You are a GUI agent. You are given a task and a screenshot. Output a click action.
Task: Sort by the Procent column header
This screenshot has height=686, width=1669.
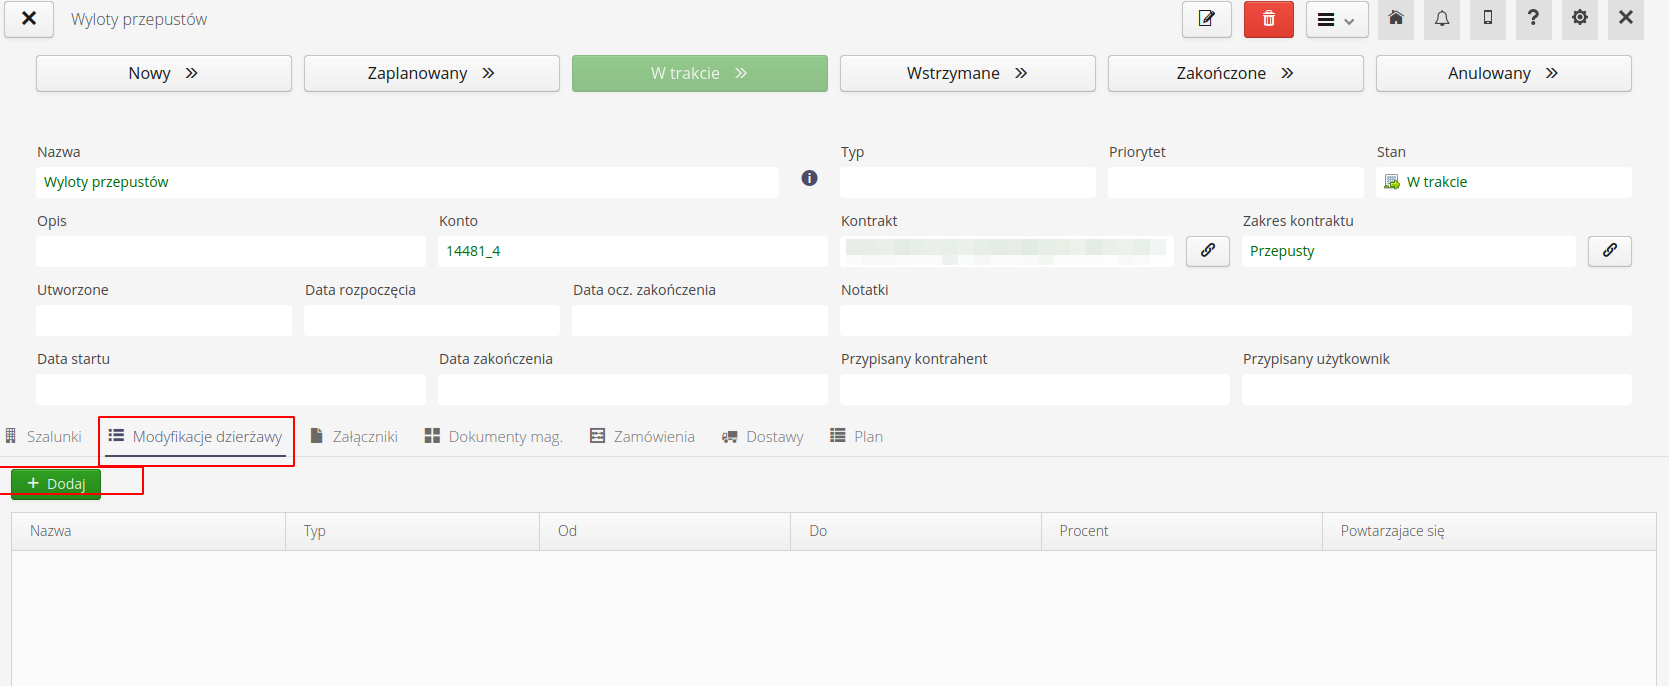[1084, 531]
